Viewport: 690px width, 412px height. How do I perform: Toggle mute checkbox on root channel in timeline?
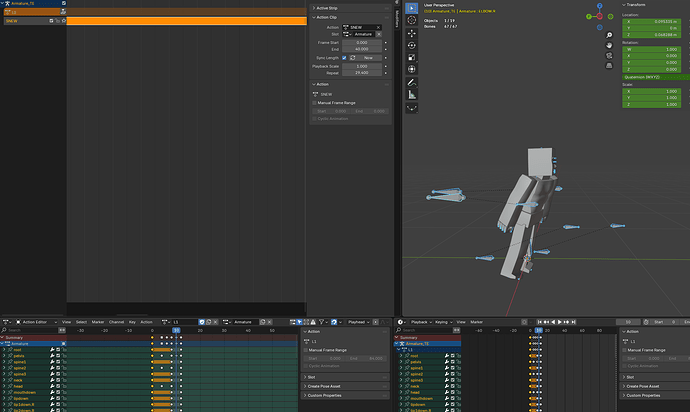pyautogui.click(x=452, y=356)
